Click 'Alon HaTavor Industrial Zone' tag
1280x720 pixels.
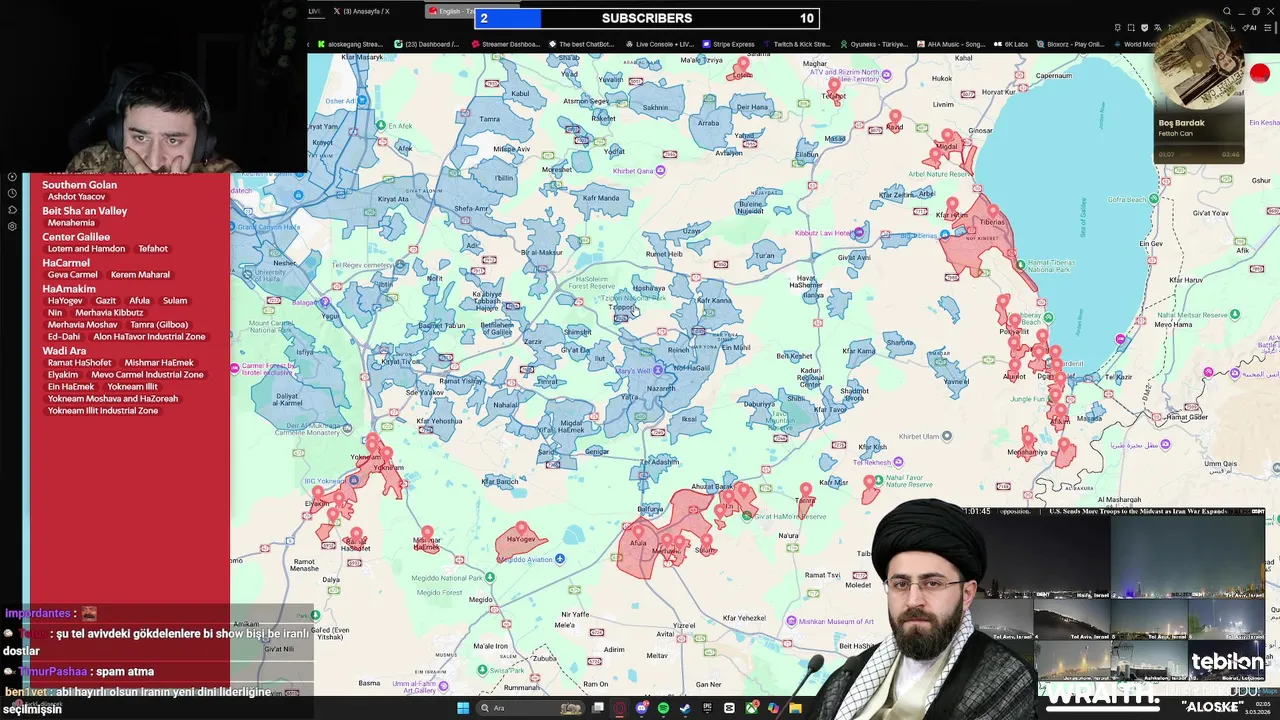point(149,337)
